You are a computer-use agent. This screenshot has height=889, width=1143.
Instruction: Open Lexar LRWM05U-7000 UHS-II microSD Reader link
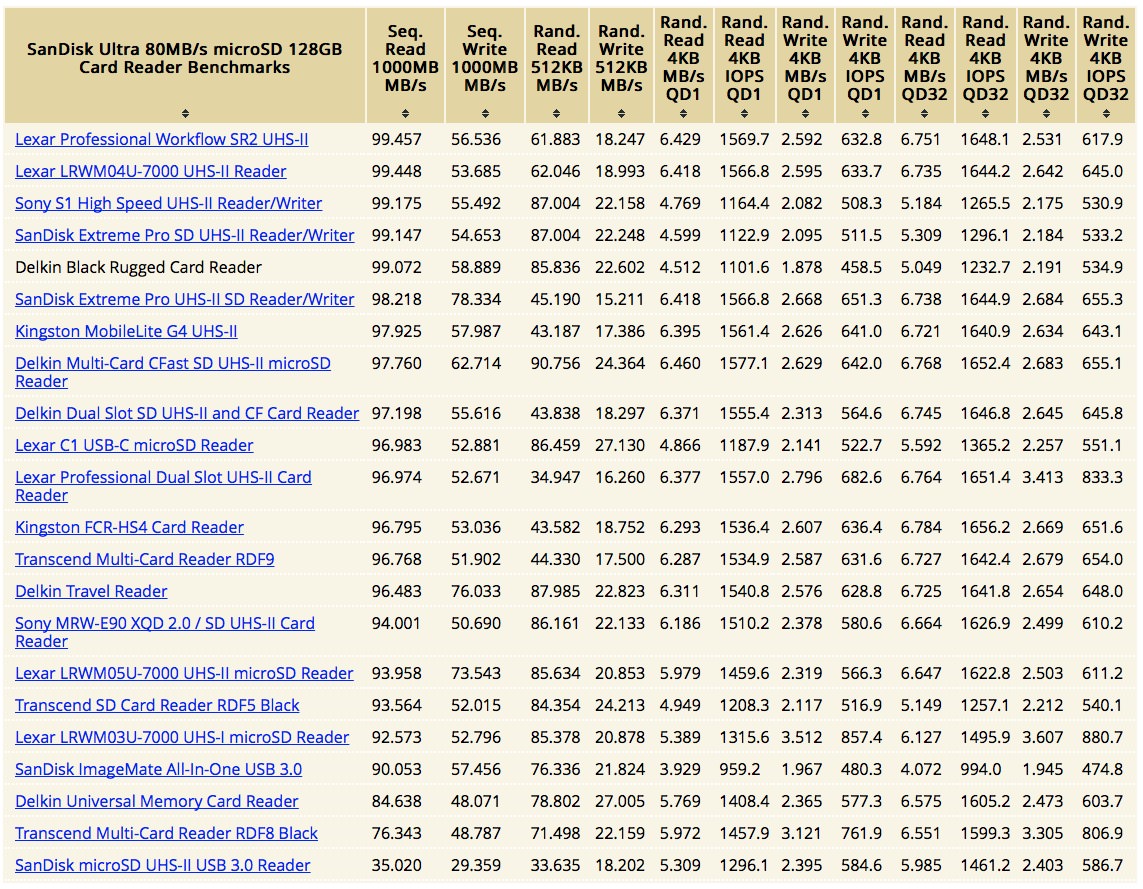tap(184, 673)
